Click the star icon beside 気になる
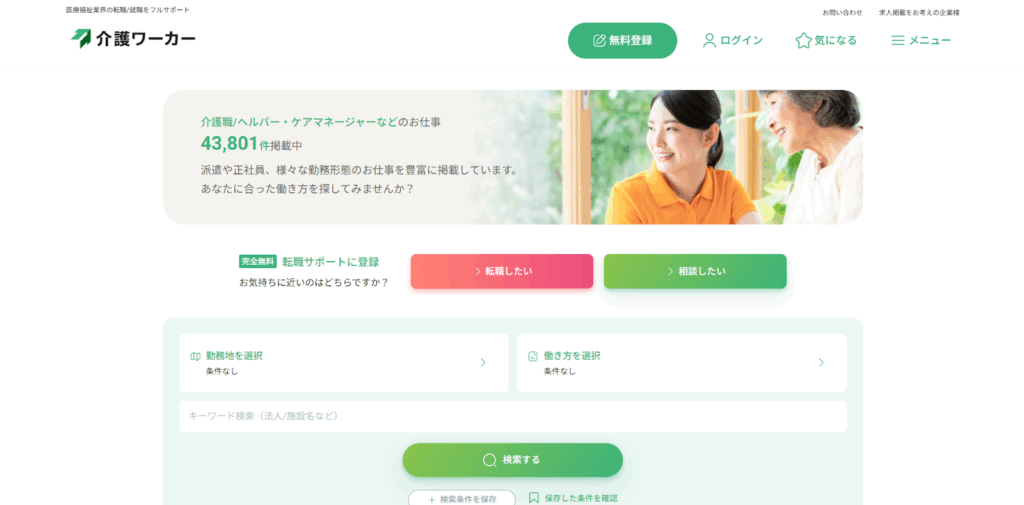1024x505 pixels. click(x=803, y=41)
